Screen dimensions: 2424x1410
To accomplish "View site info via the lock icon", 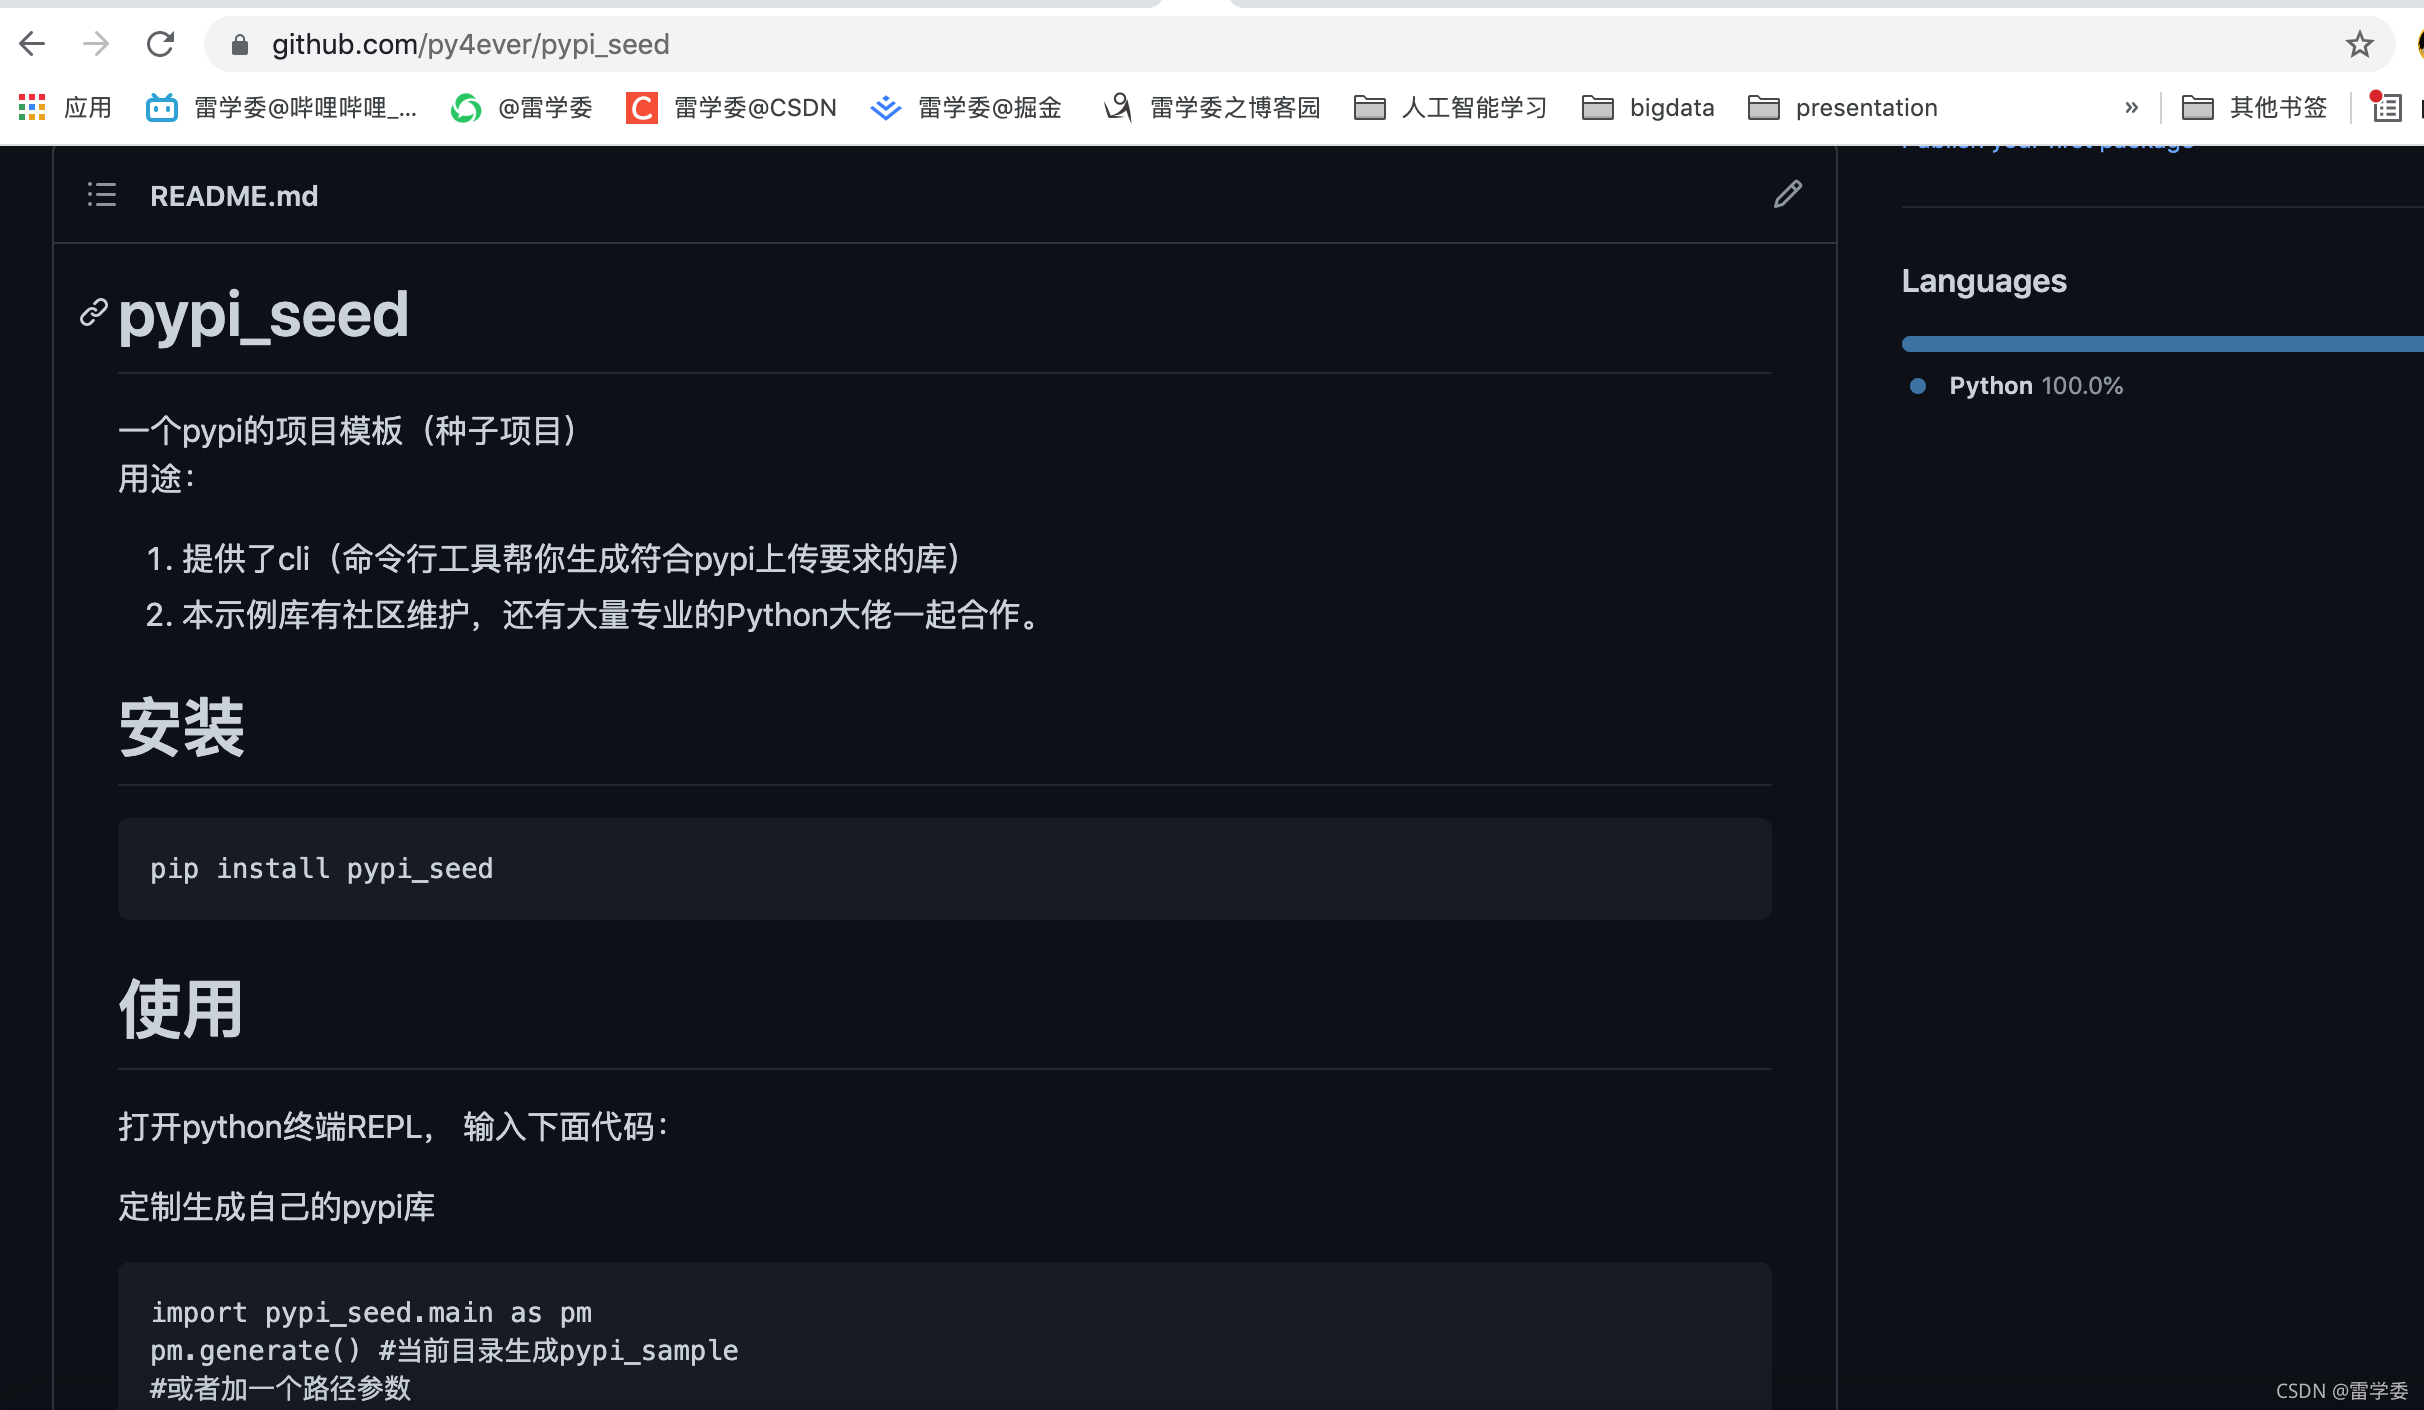I will pyautogui.click(x=240, y=45).
